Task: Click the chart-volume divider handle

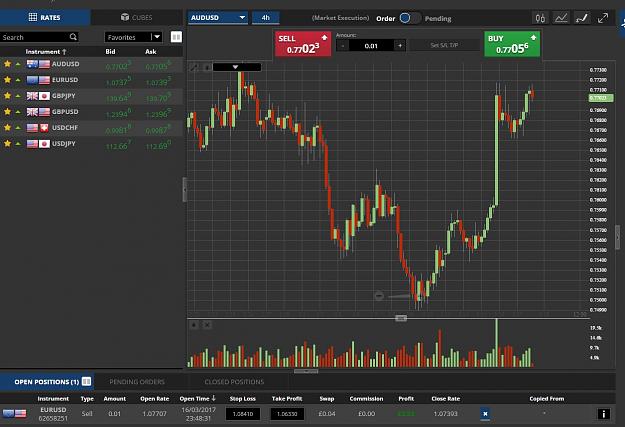Action: (401, 318)
